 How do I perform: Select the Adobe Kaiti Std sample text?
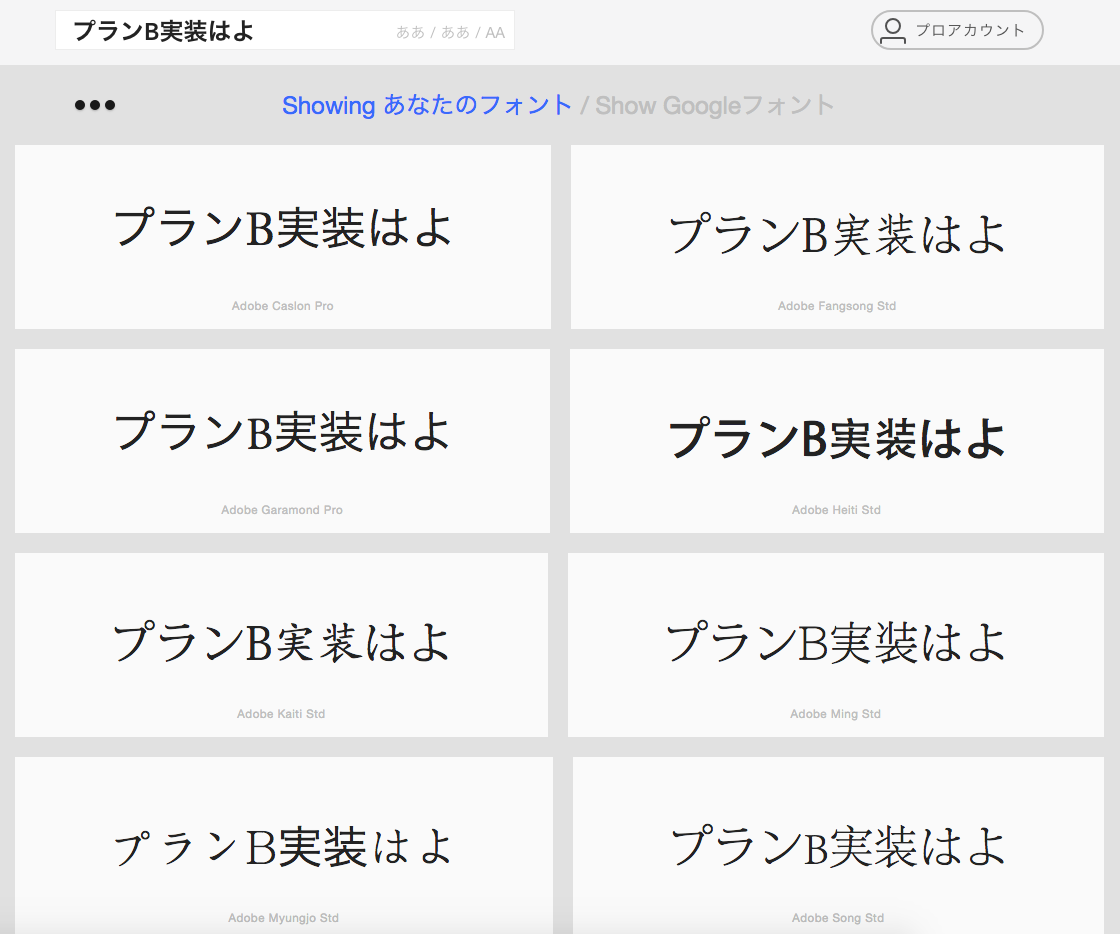tap(283, 641)
